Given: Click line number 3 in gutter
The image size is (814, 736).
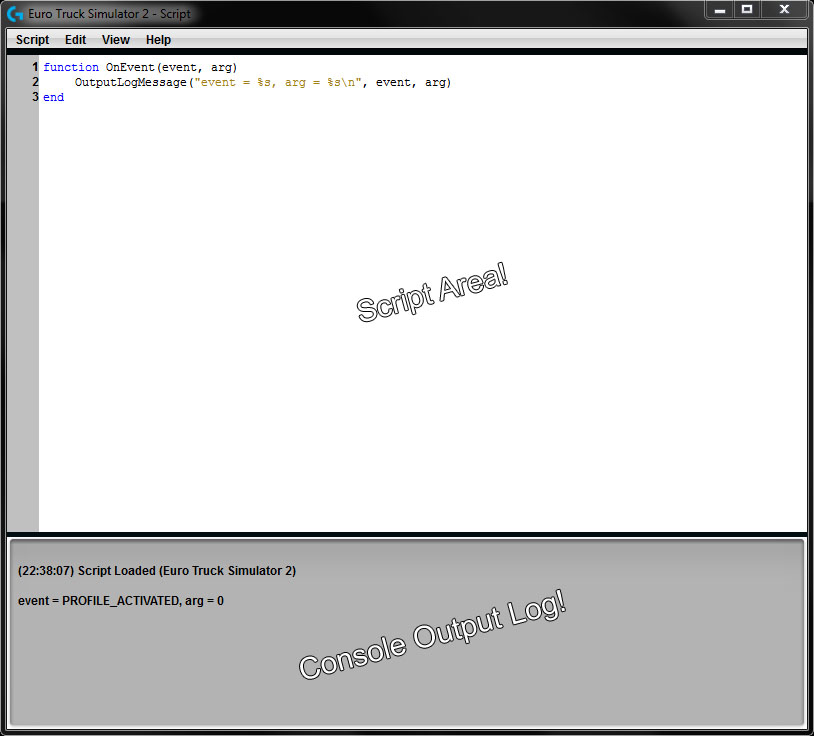Looking at the screenshot, I should pos(35,97).
